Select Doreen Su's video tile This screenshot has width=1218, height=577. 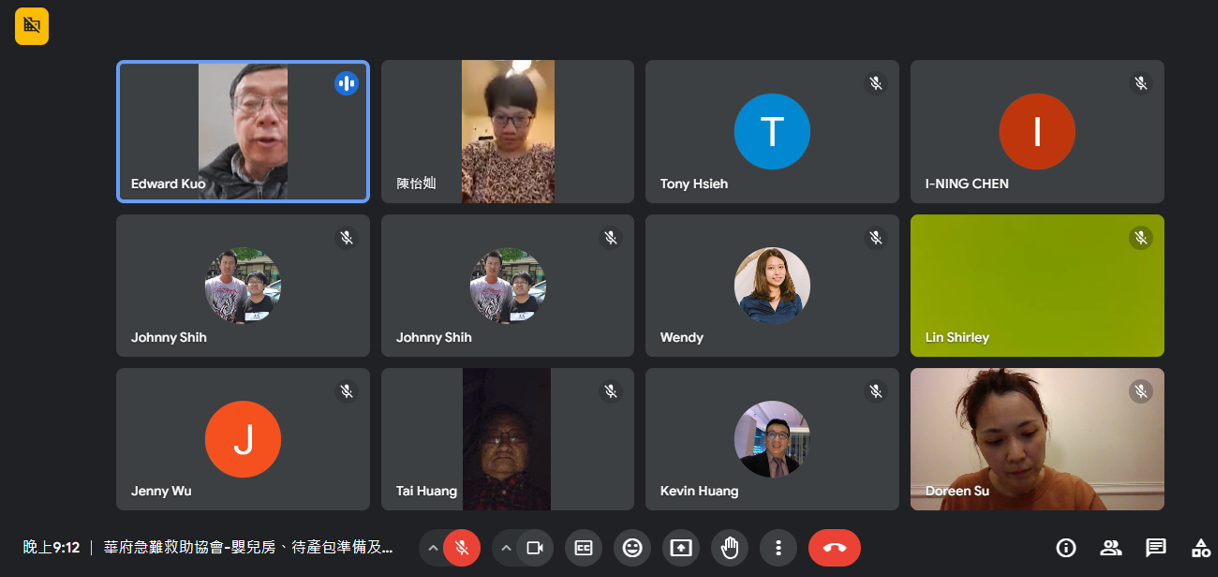(x=1037, y=439)
